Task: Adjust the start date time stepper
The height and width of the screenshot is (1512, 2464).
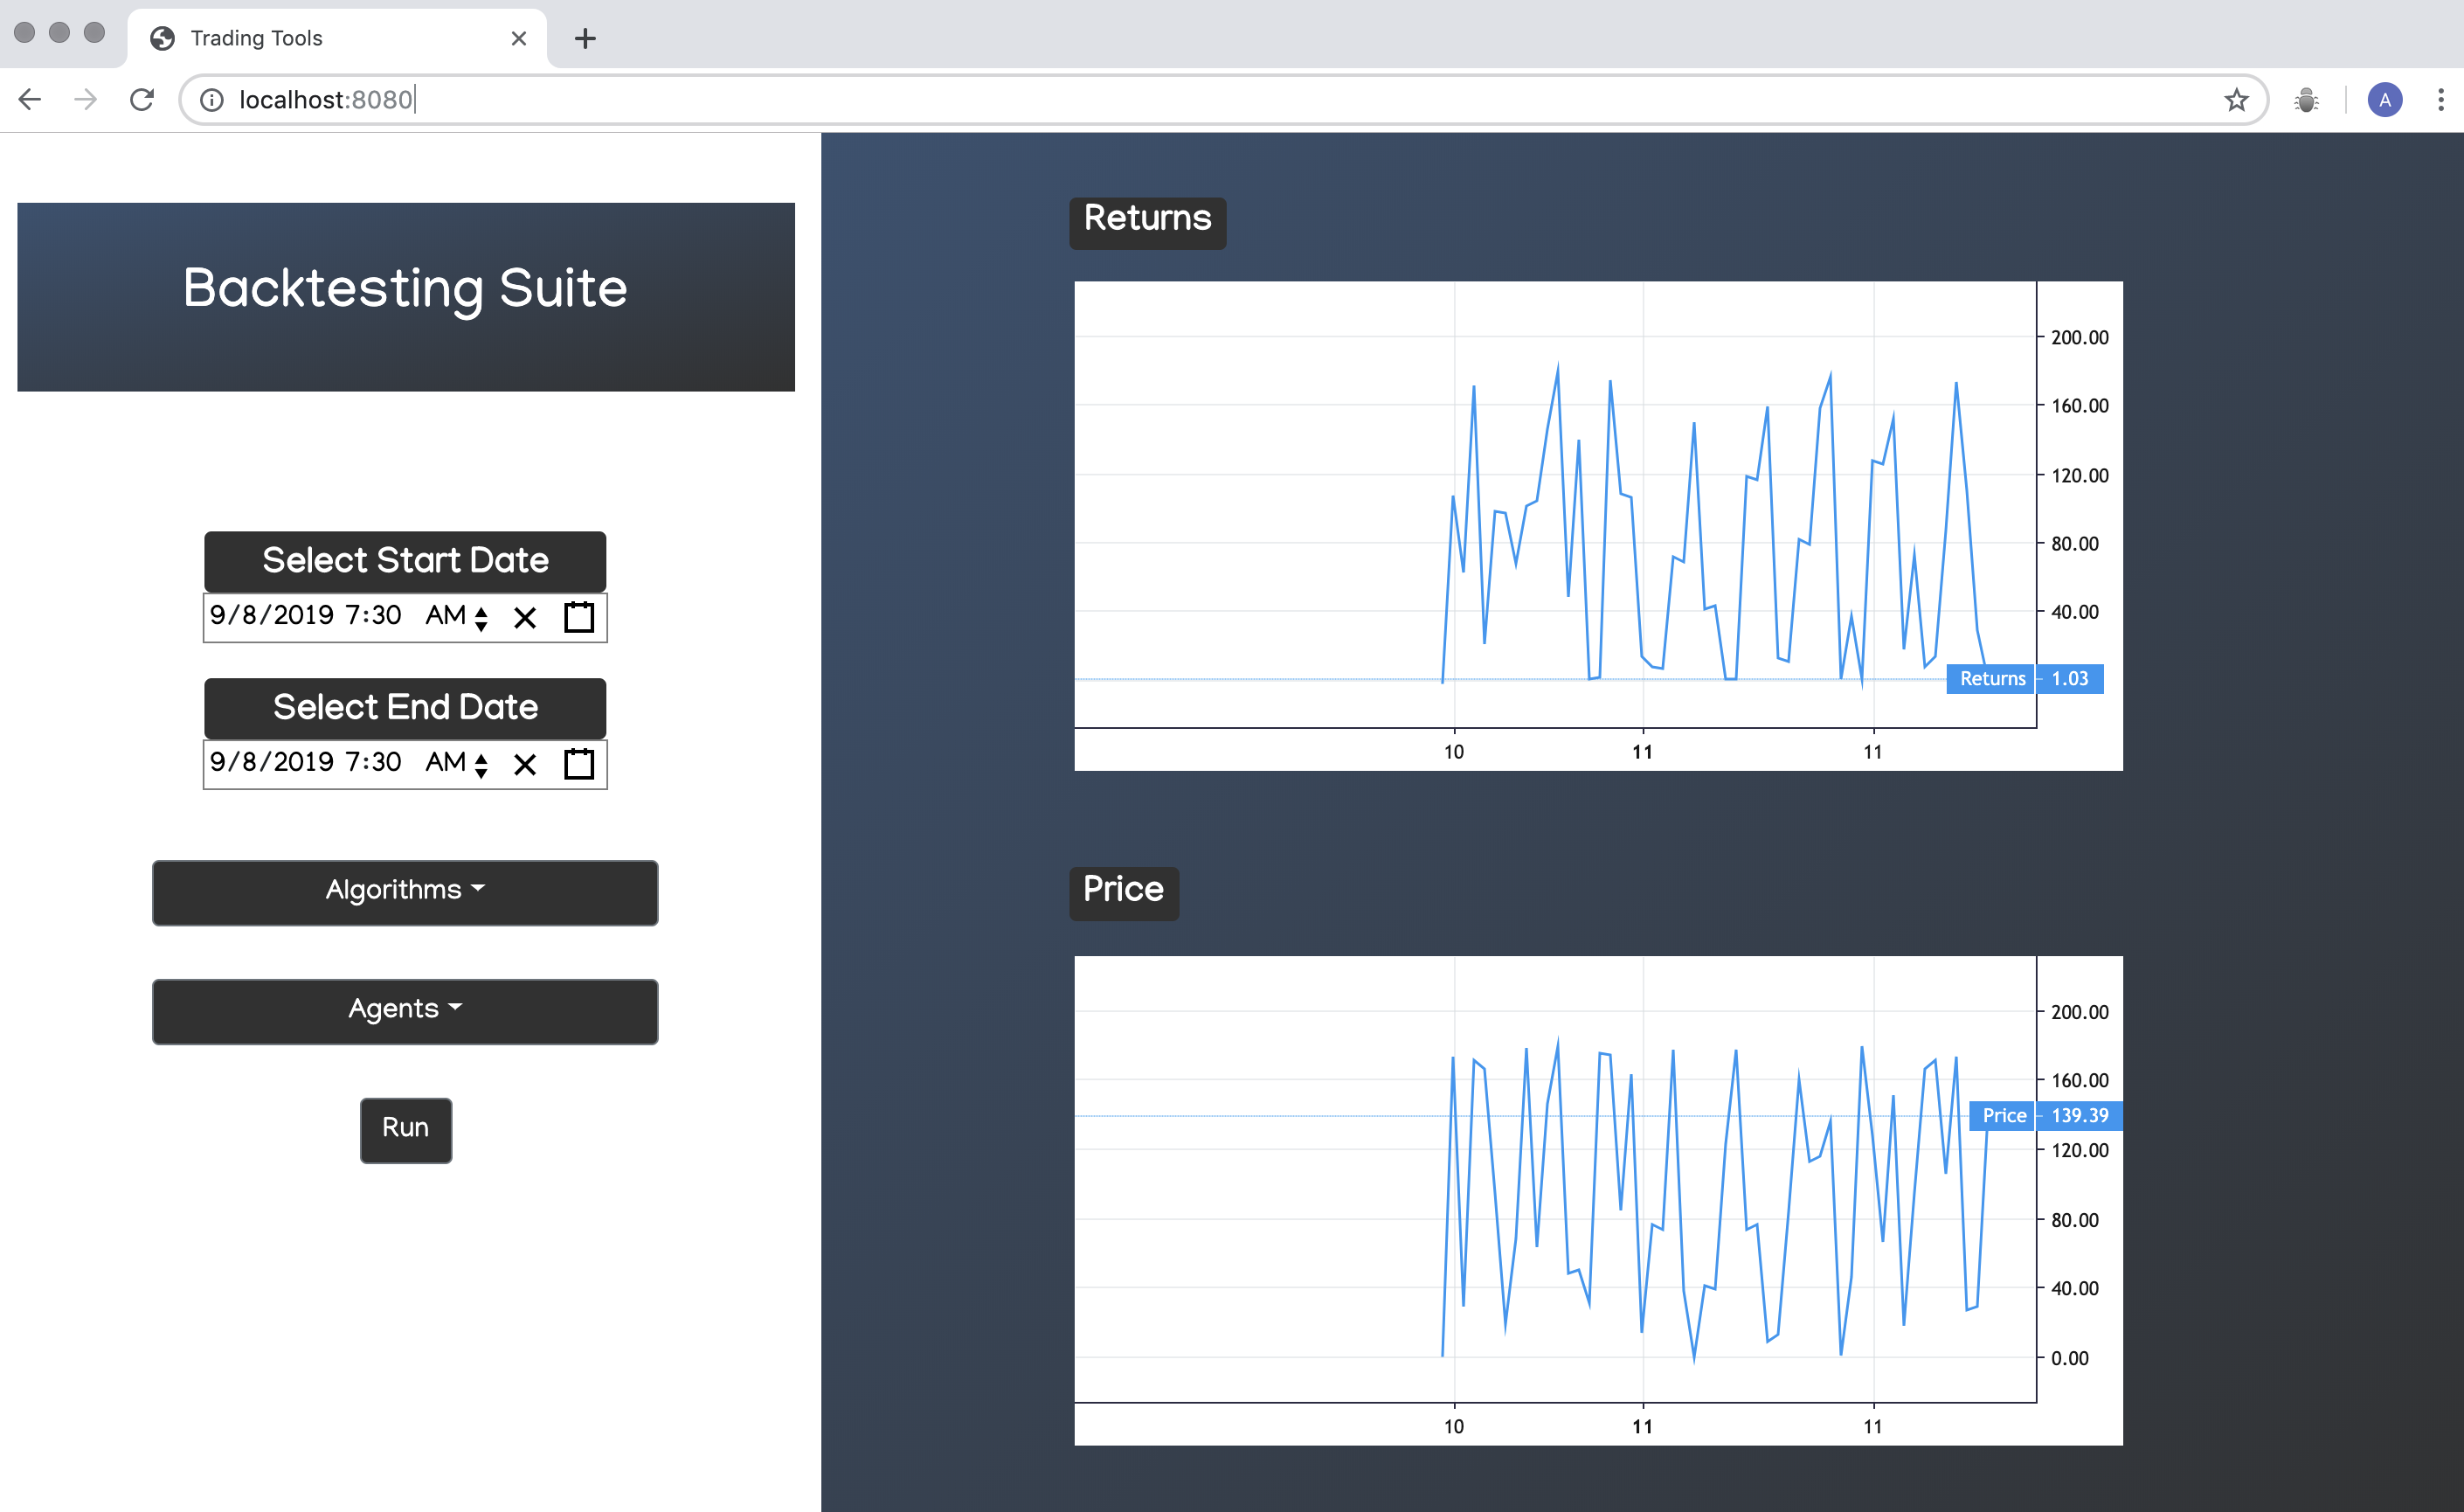Action: (481, 617)
